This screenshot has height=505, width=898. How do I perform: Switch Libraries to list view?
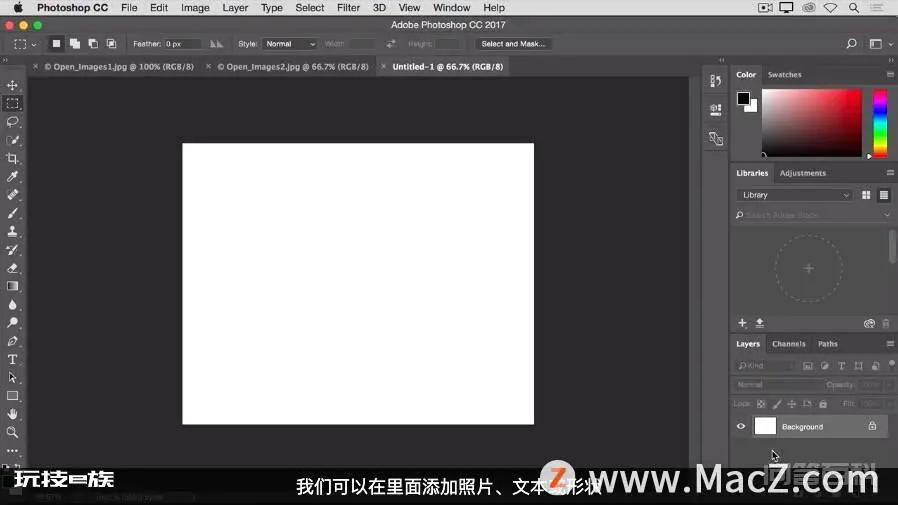(884, 195)
